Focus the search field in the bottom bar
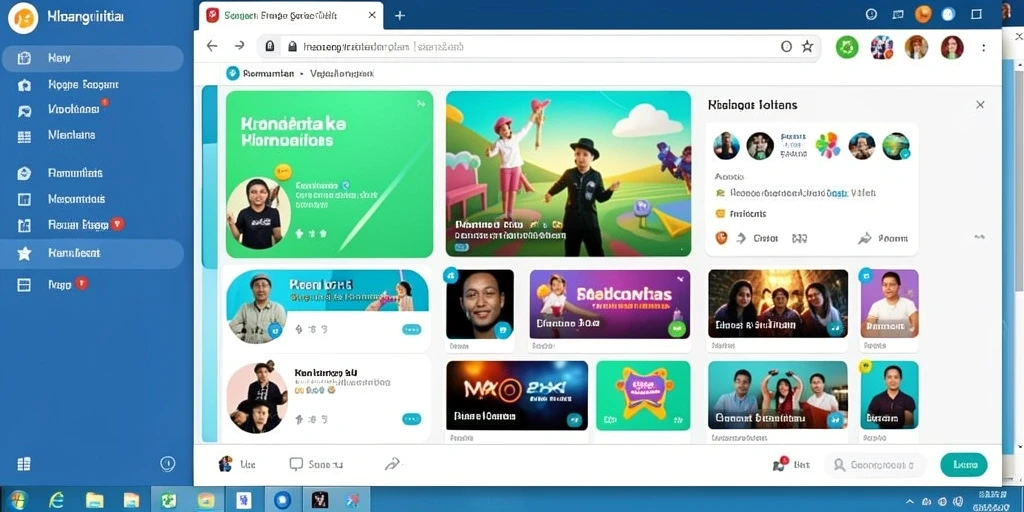The width and height of the screenshot is (1024, 512). click(875, 465)
